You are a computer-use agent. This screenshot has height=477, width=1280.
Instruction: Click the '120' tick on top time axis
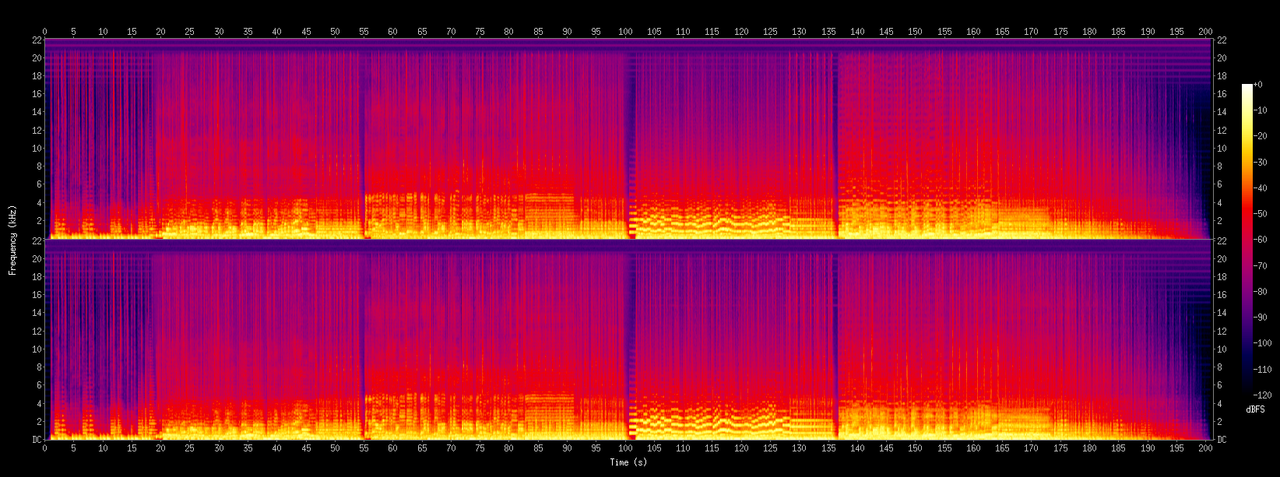click(741, 32)
